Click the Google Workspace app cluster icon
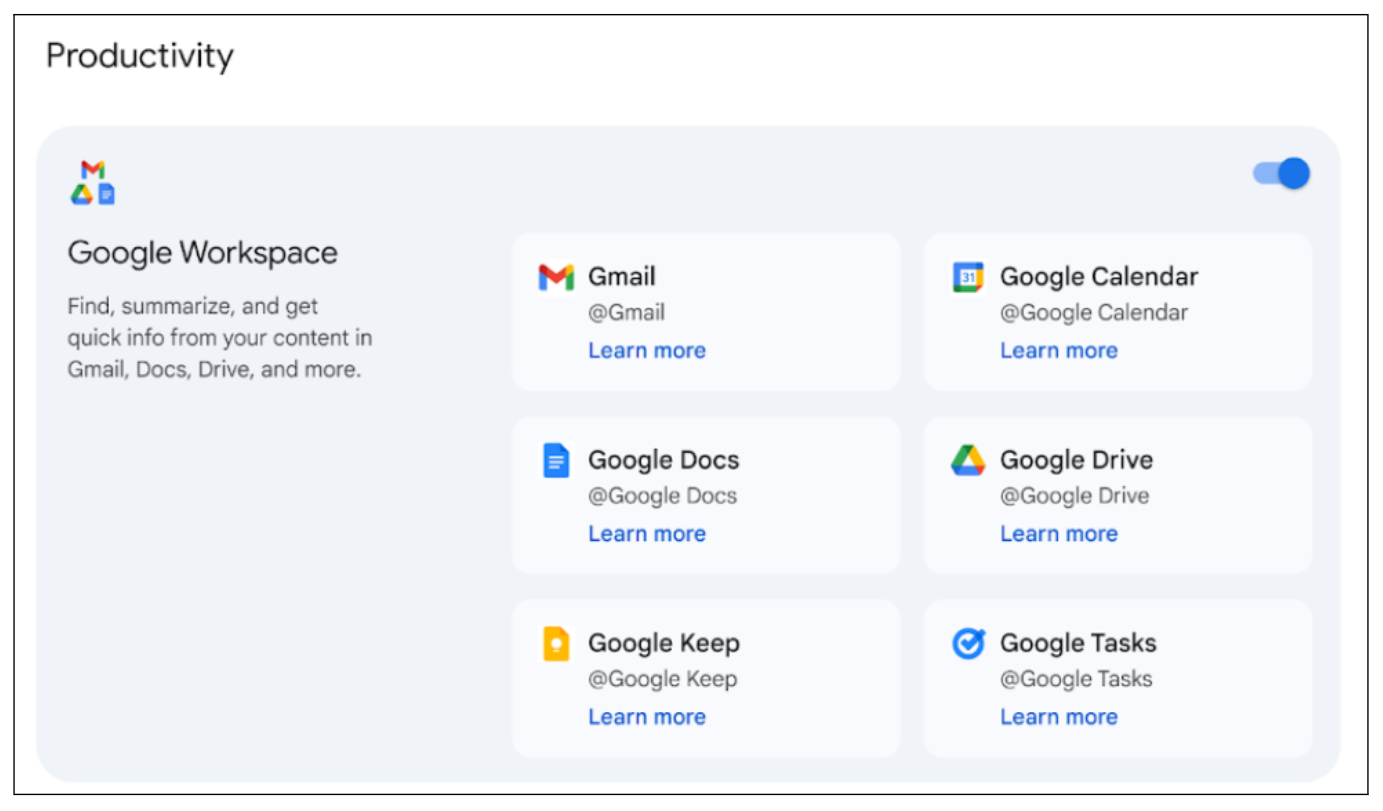Screen dimensions: 1383x811 coord(93,180)
